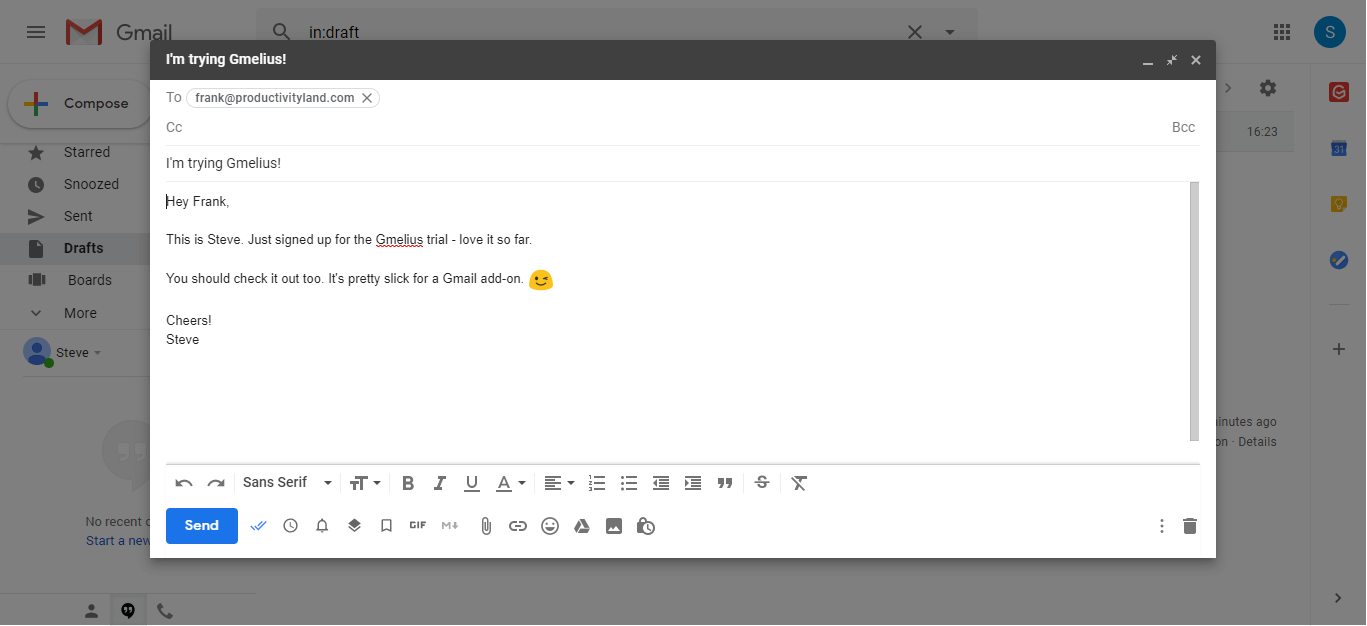Insert a link
The width and height of the screenshot is (1367, 626).
[518, 526]
